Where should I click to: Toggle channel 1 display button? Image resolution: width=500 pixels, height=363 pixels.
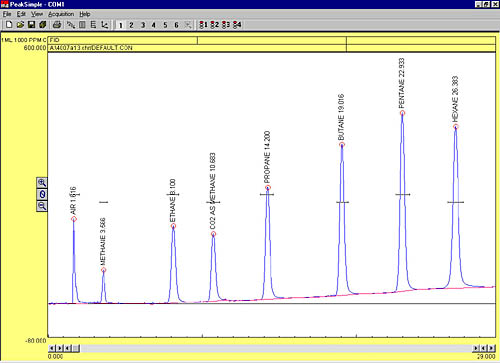[x=121, y=25]
